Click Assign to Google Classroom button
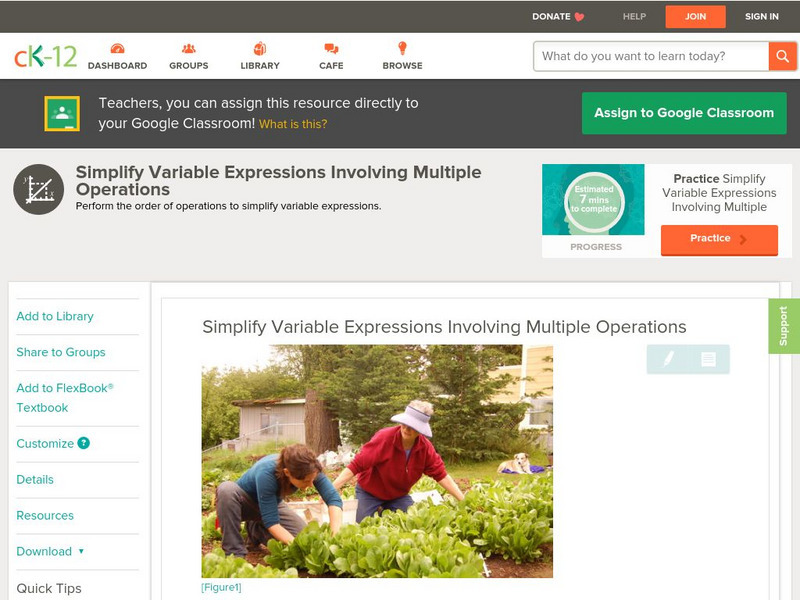This screenshot has width=800, height=600. click(684, 113)
